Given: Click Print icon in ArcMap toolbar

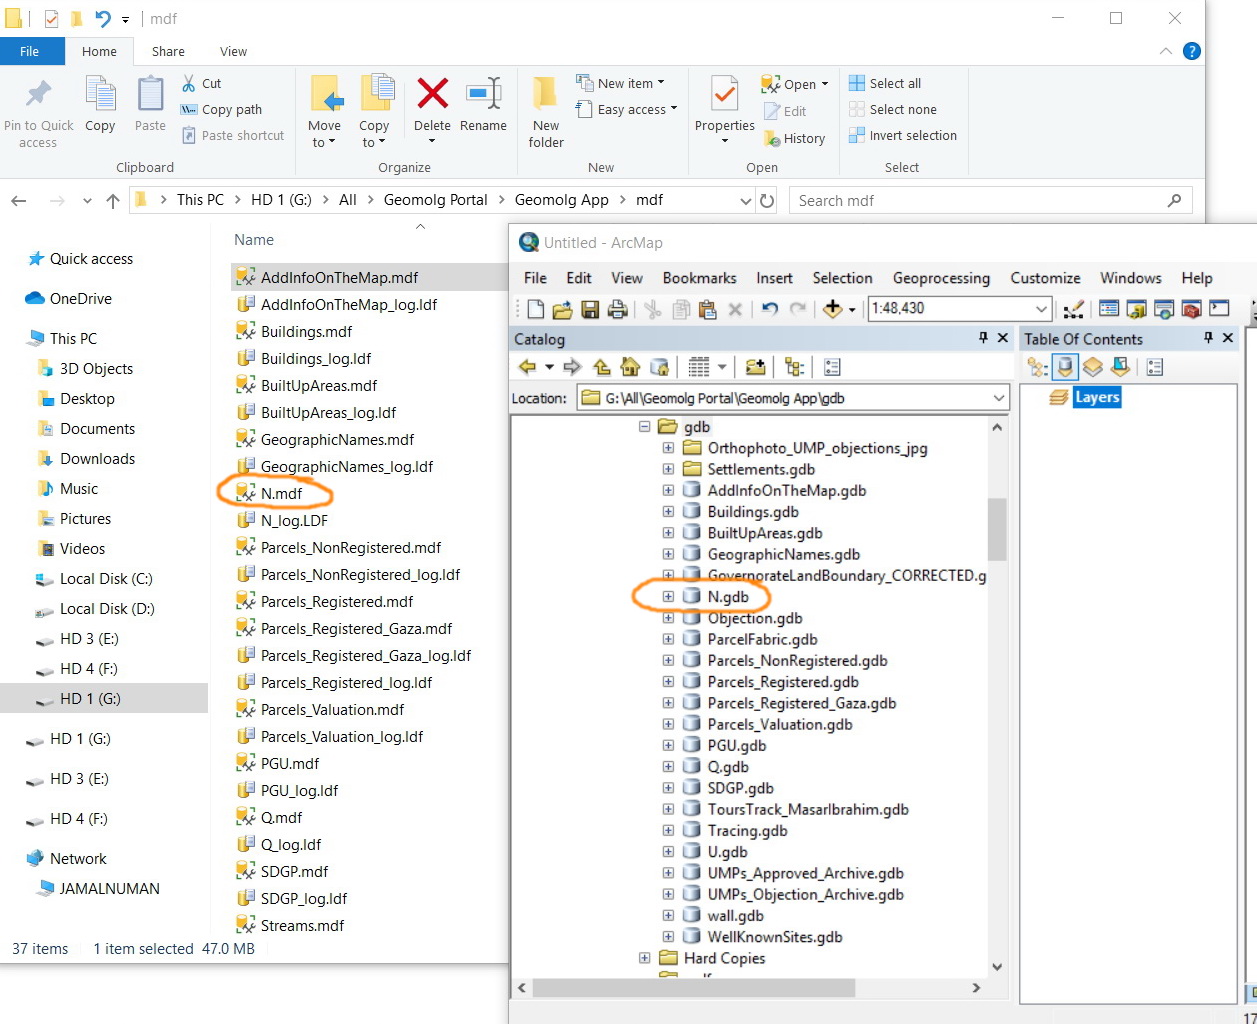Looking at the screenshot, I should (x=617, y=309).
